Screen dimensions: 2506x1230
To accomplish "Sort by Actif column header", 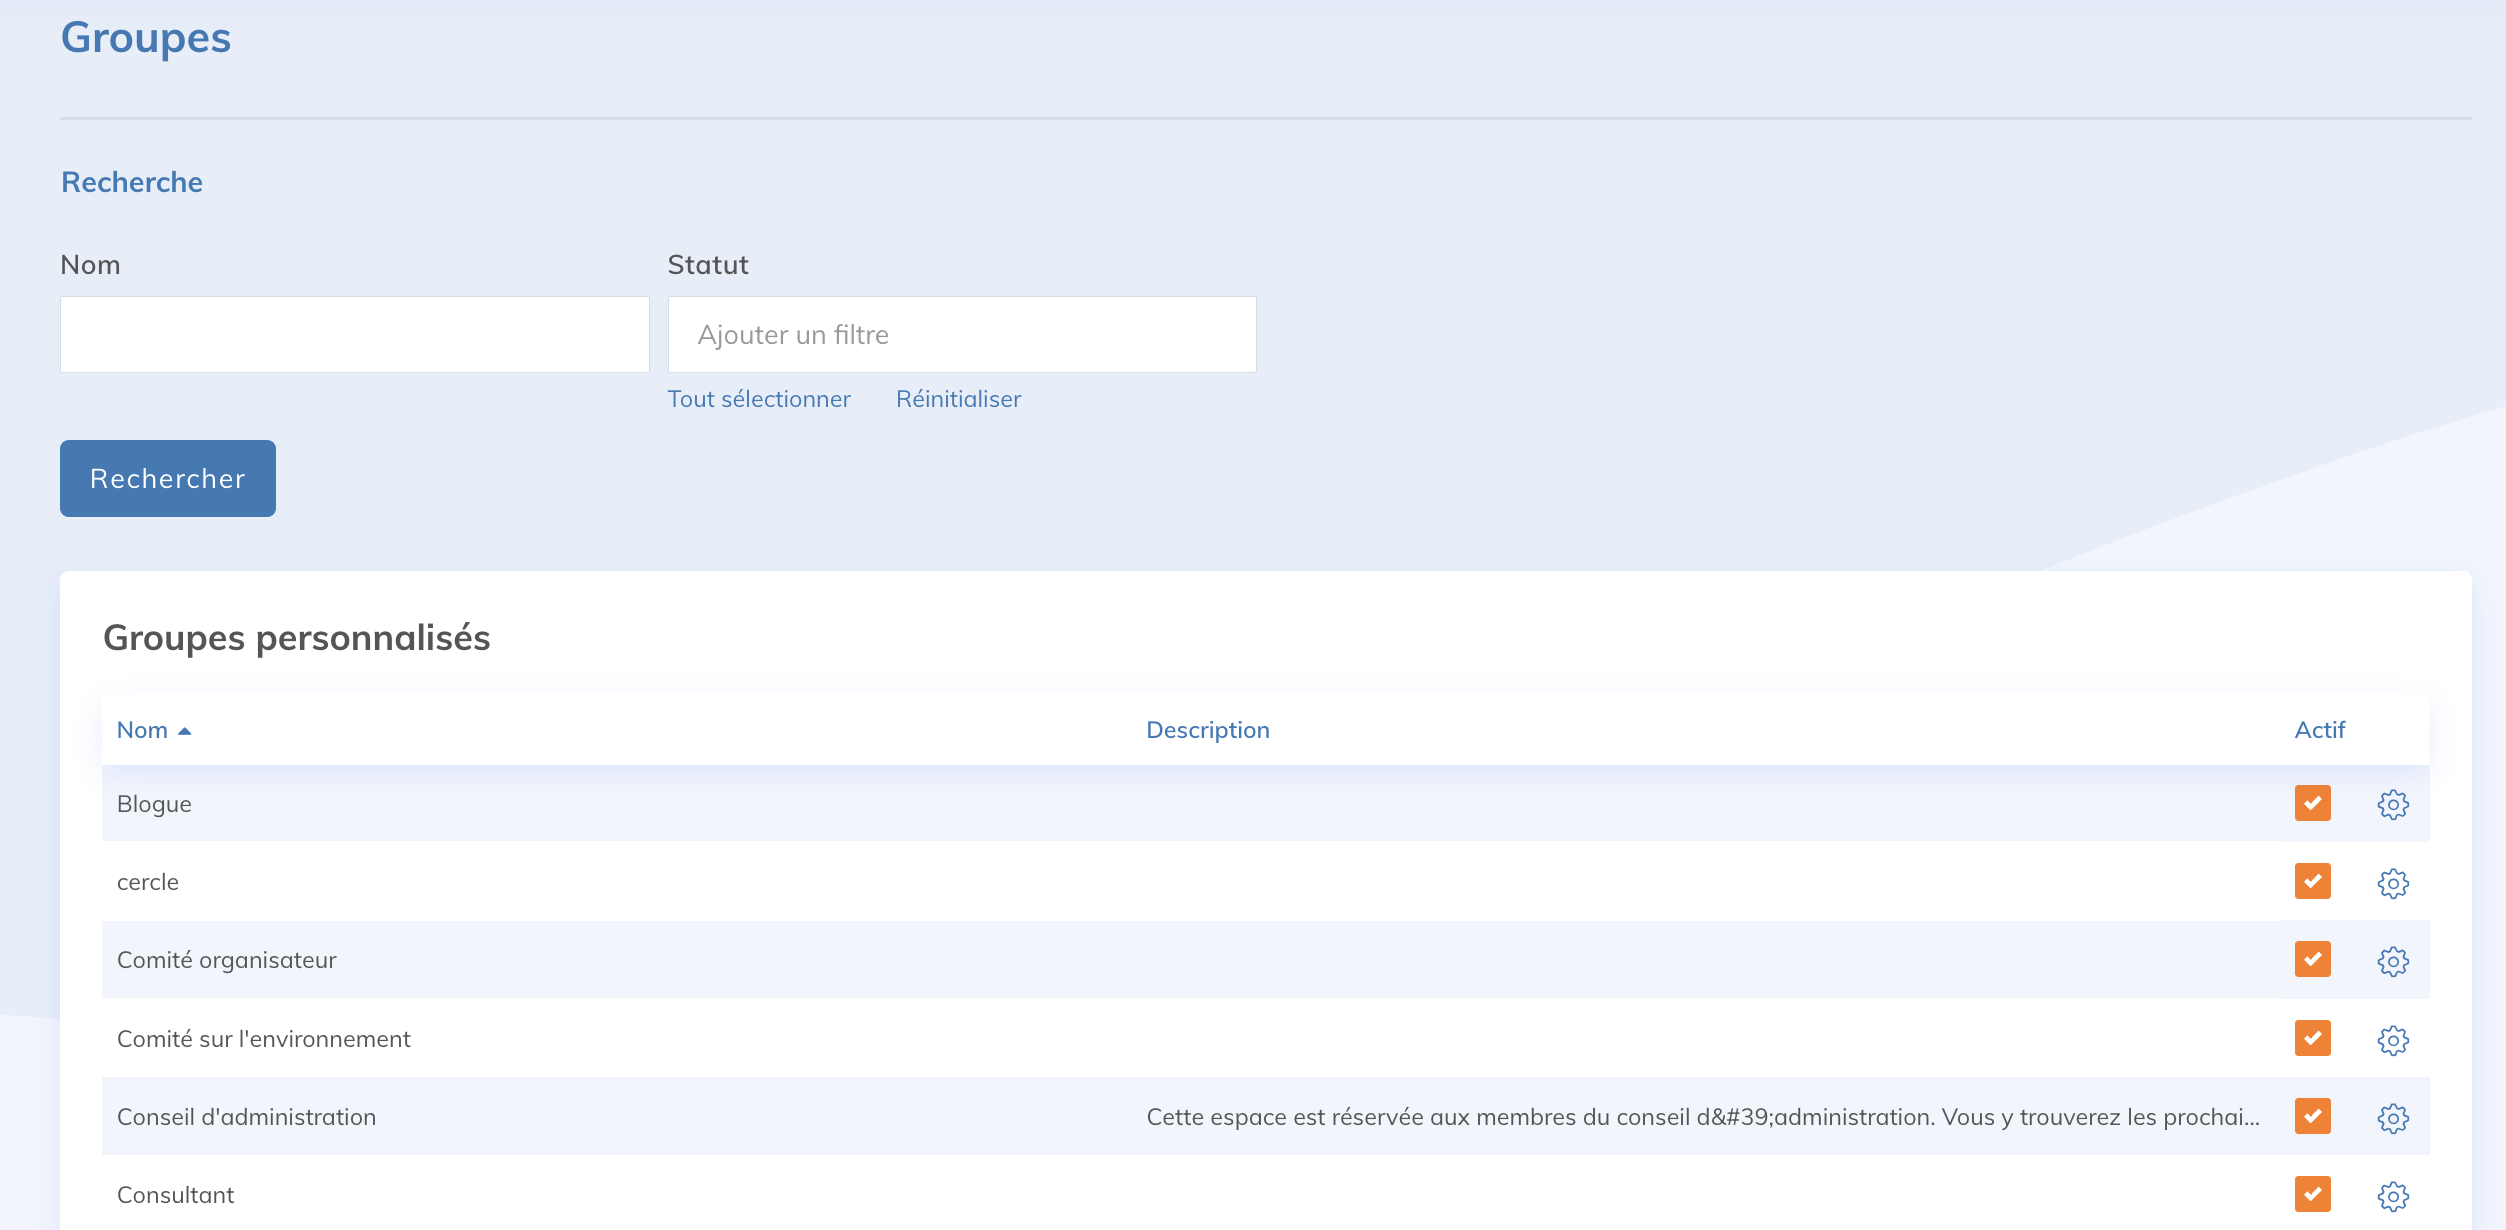I will pos(2319,730).
